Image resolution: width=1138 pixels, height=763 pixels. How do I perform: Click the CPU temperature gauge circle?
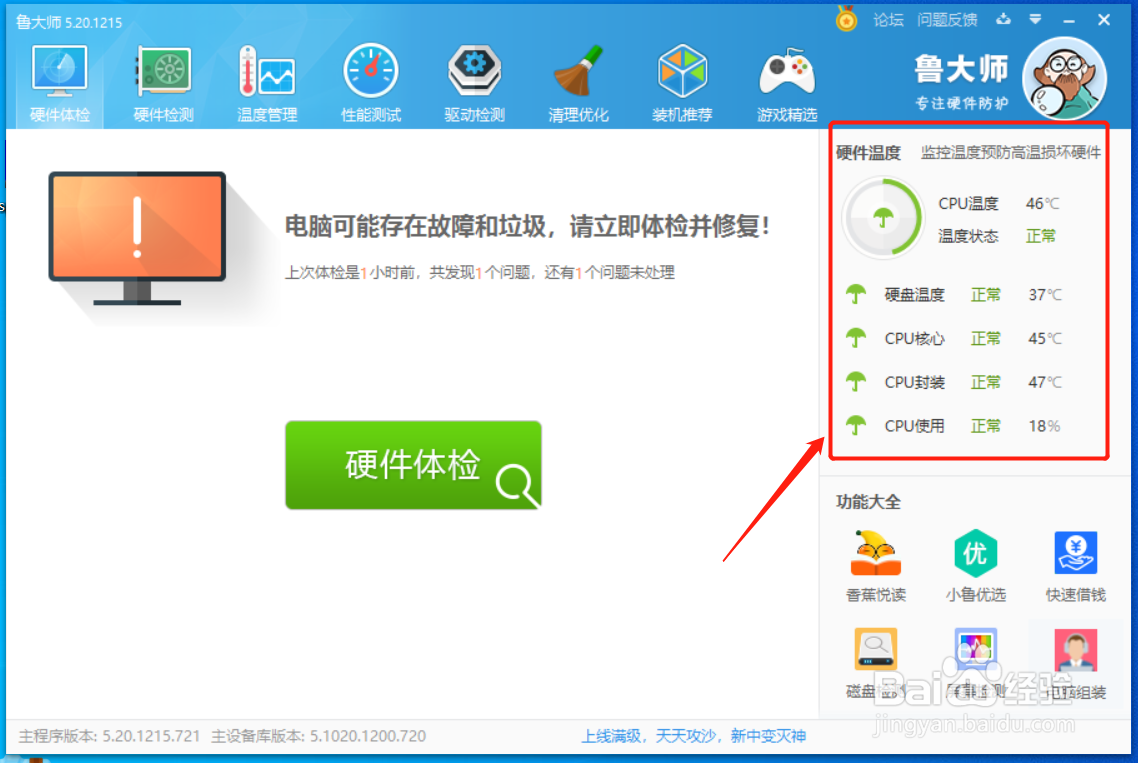coord(883,218)
